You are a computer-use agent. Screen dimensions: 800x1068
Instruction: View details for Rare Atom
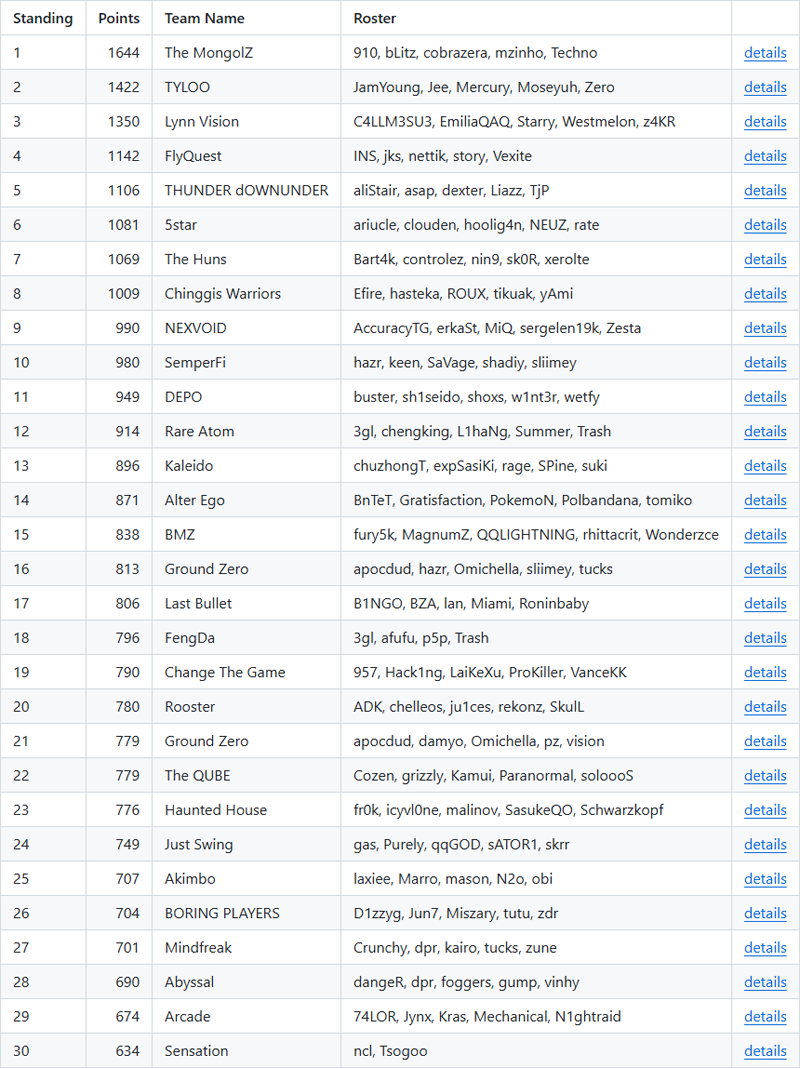pyautogui.click(x=765, y=431)
